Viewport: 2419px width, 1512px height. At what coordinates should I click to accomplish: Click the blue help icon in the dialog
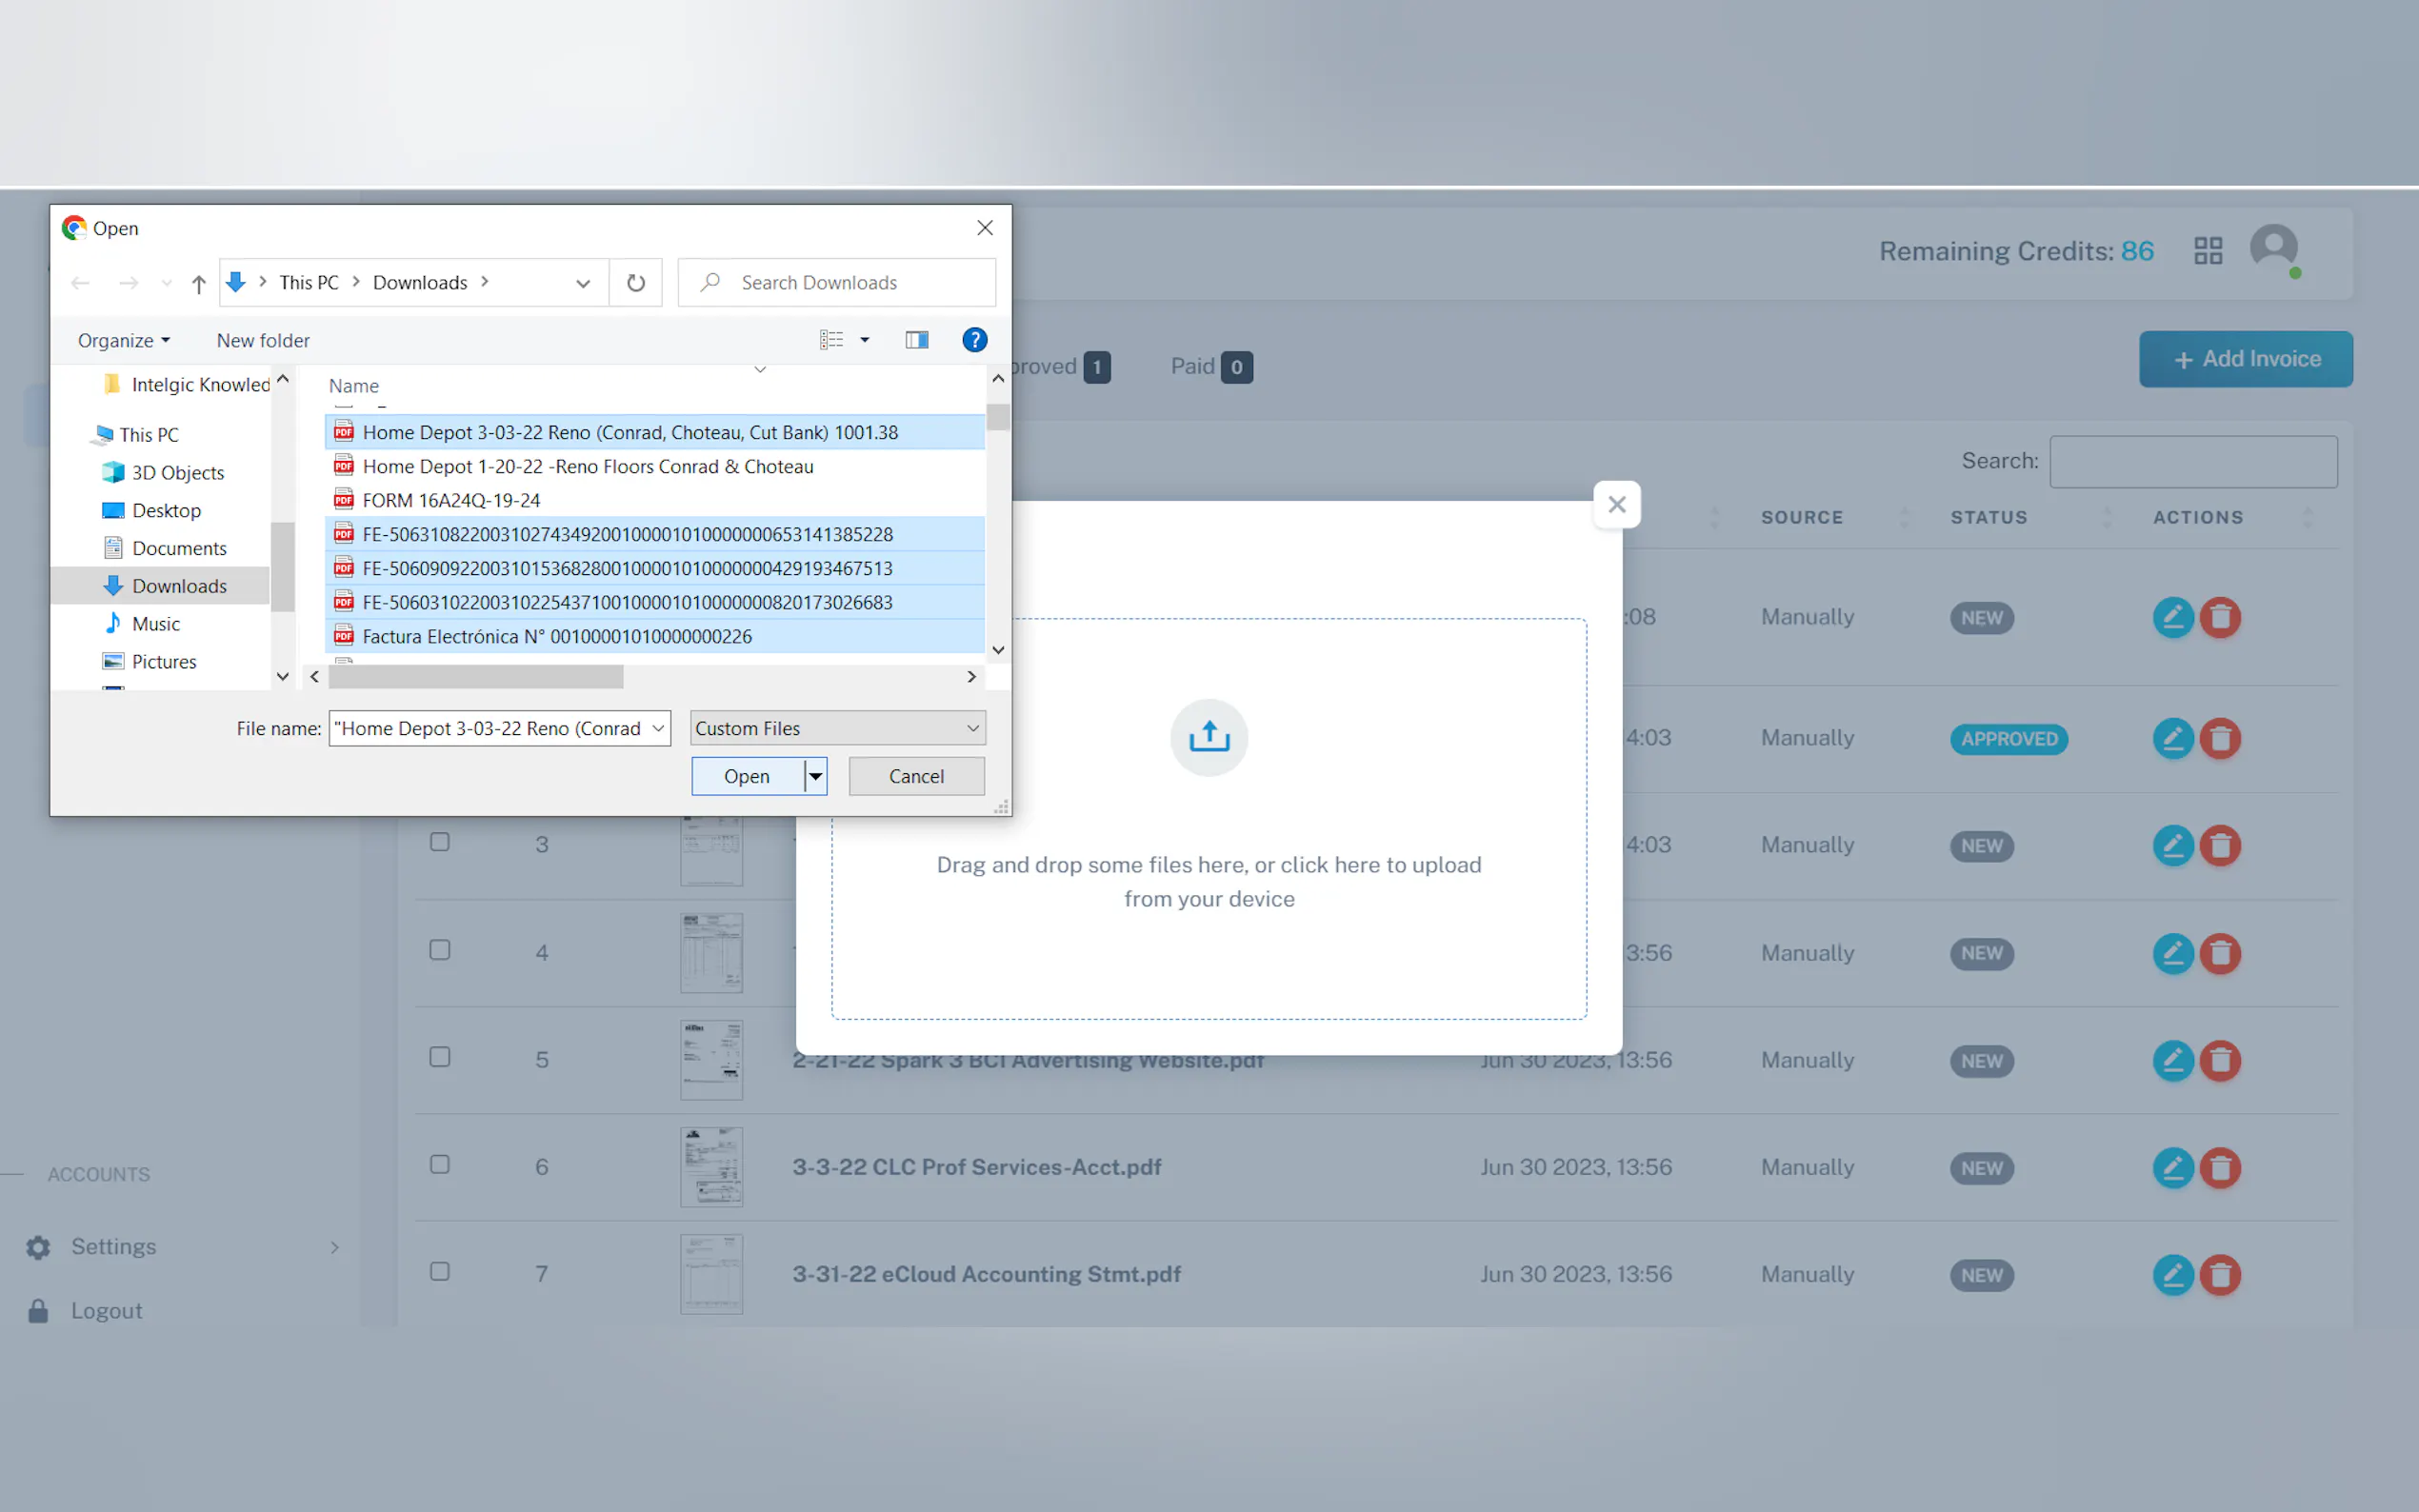tap(974, 340)
